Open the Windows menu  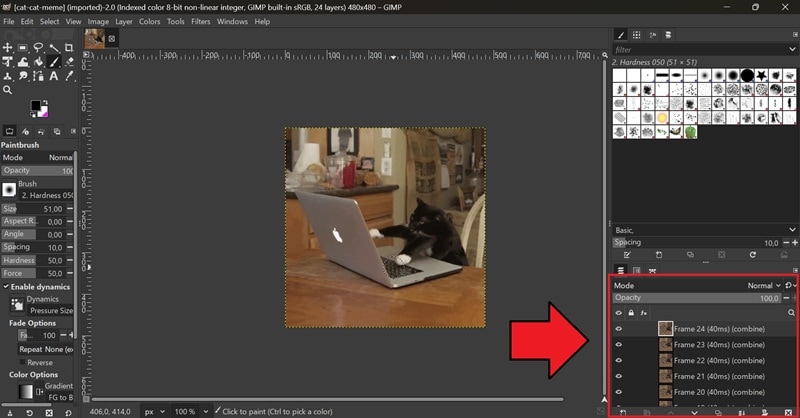pyautogui.click(x=232, y=21)
